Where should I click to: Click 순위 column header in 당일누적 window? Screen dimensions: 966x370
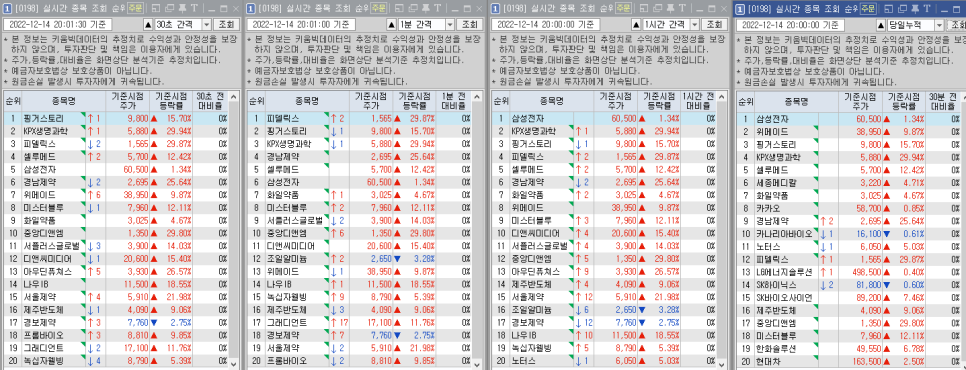point(745,101)
